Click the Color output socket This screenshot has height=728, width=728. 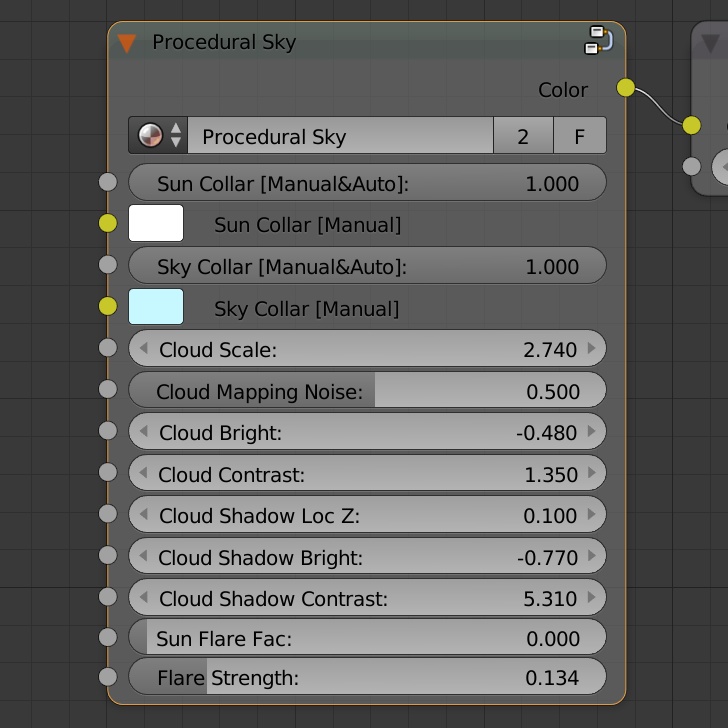pyautogui.click(x=626, y=88)
